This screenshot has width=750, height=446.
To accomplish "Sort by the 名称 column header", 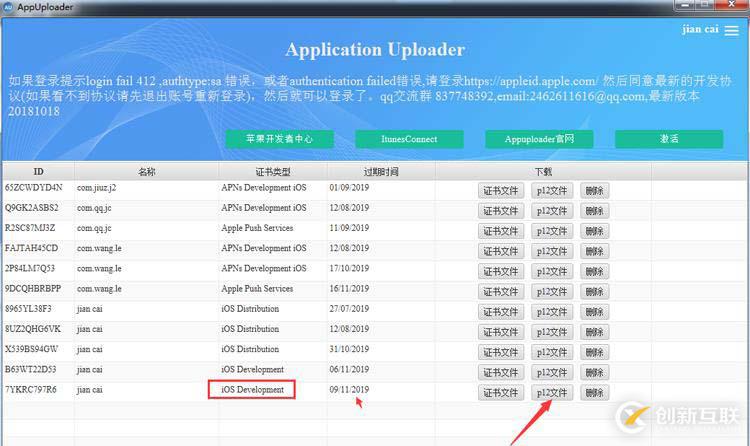I will (146, 171).
